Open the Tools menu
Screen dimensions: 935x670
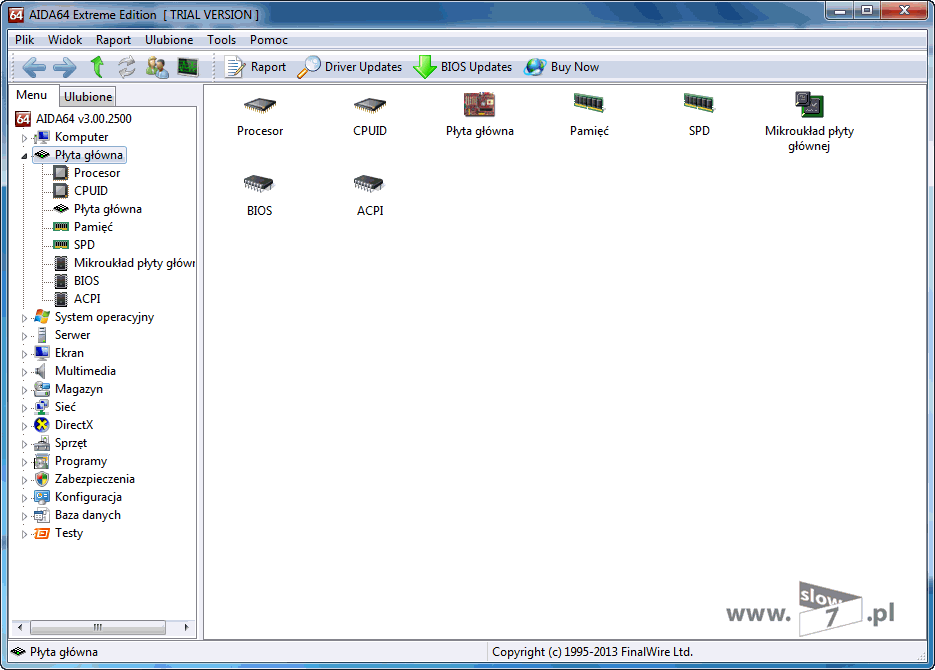click(x=221, y=40)
